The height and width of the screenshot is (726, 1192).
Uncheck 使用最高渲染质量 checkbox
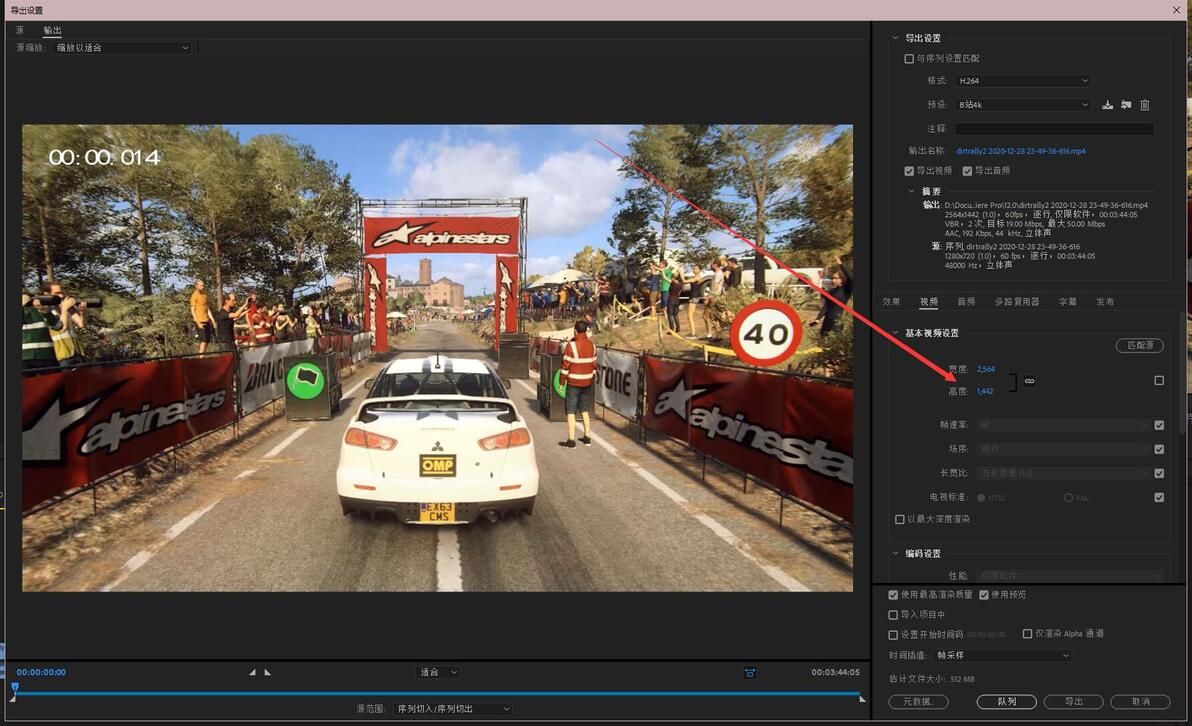point(893,594)
